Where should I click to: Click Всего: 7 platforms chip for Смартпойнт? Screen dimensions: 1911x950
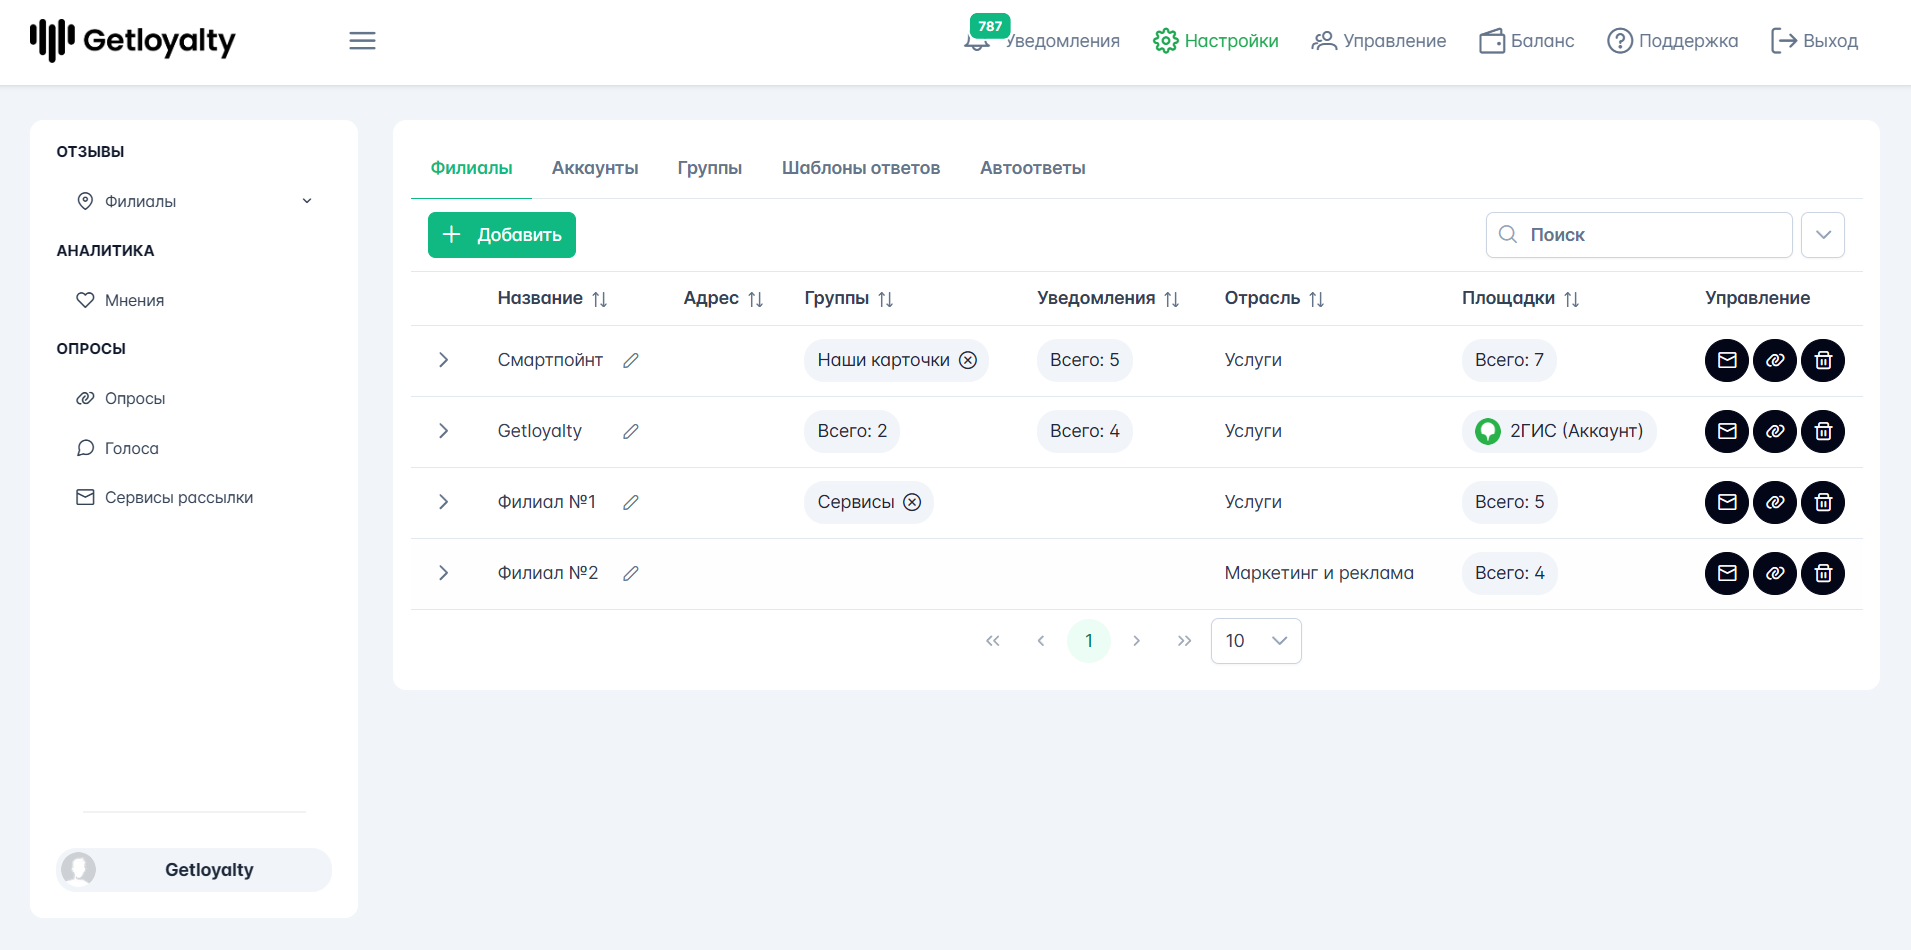tap(1510, 360)
